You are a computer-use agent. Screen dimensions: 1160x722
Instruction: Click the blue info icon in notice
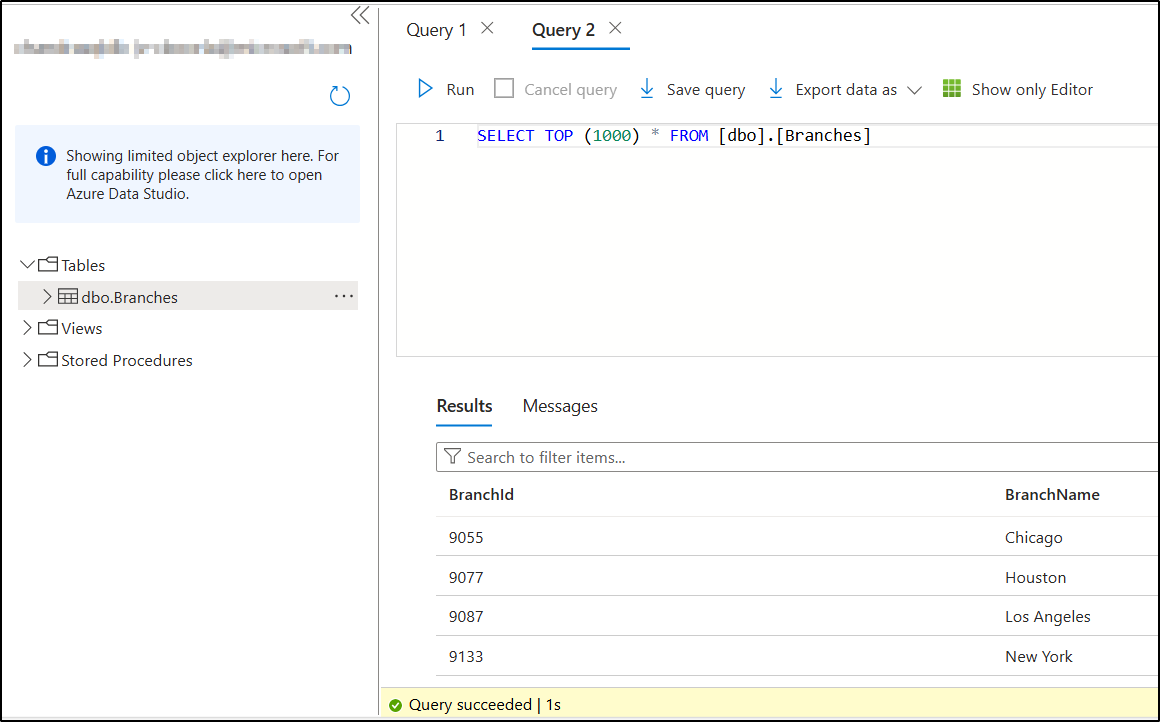tap(46, 156)
